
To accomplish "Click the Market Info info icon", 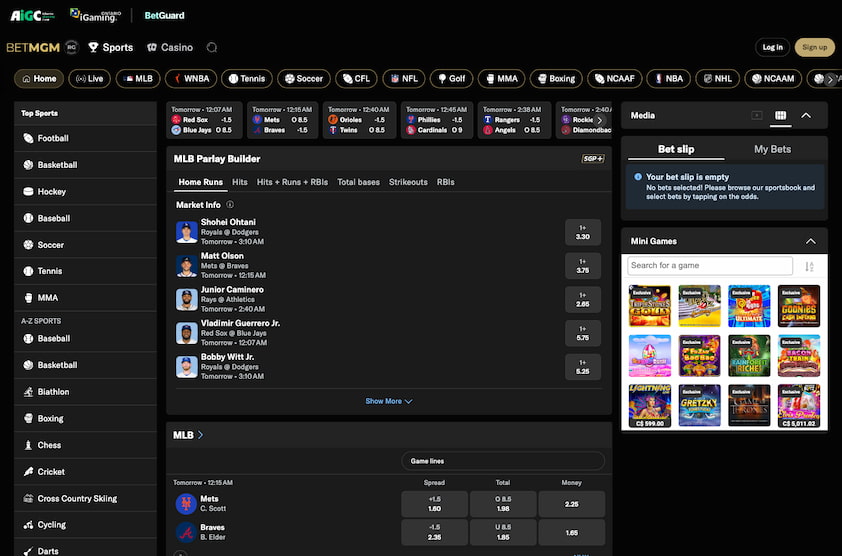I will click(230, 205).
